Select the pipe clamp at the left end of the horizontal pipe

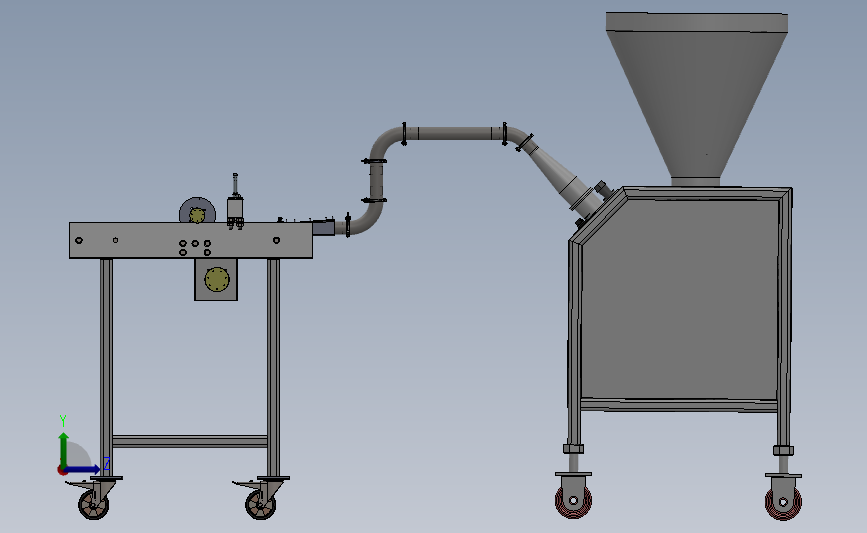click(x=405, y=134)
